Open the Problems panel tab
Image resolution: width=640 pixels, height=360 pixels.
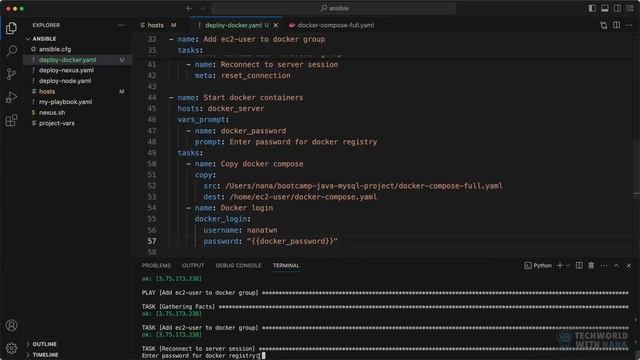point(156,266)
